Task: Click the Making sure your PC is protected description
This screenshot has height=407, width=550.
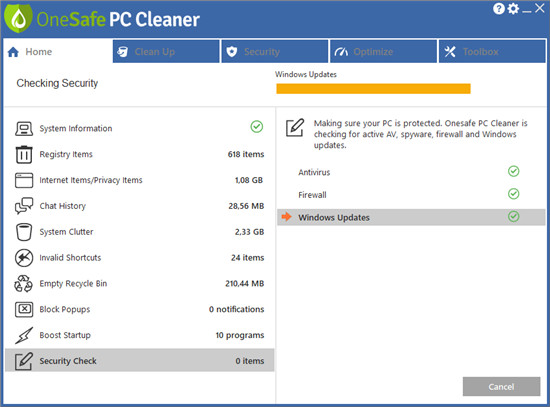Action: pyautogui.click(x=421, y=134)
